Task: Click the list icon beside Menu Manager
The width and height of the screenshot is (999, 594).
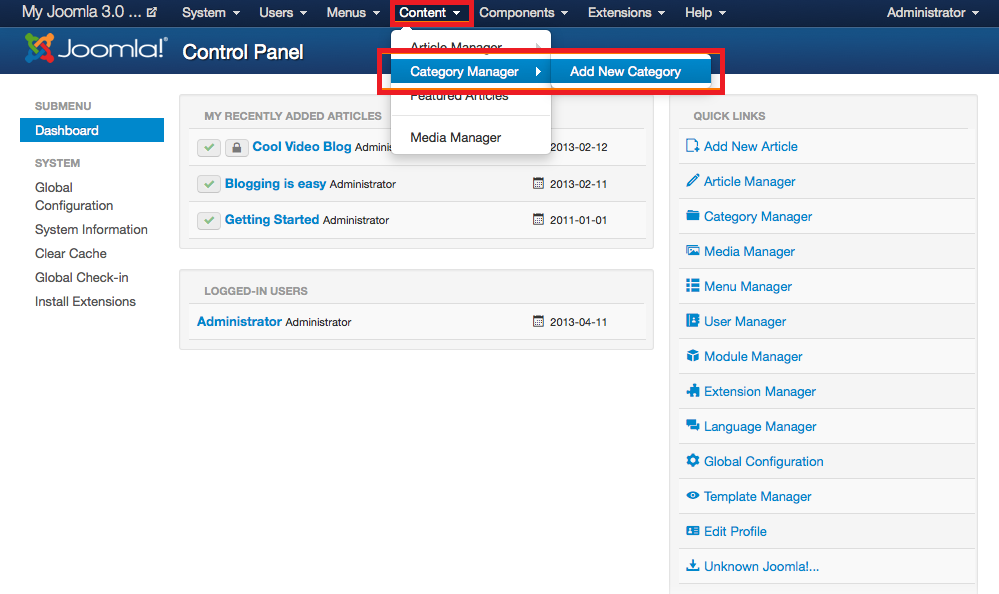Action: (693, 286)
